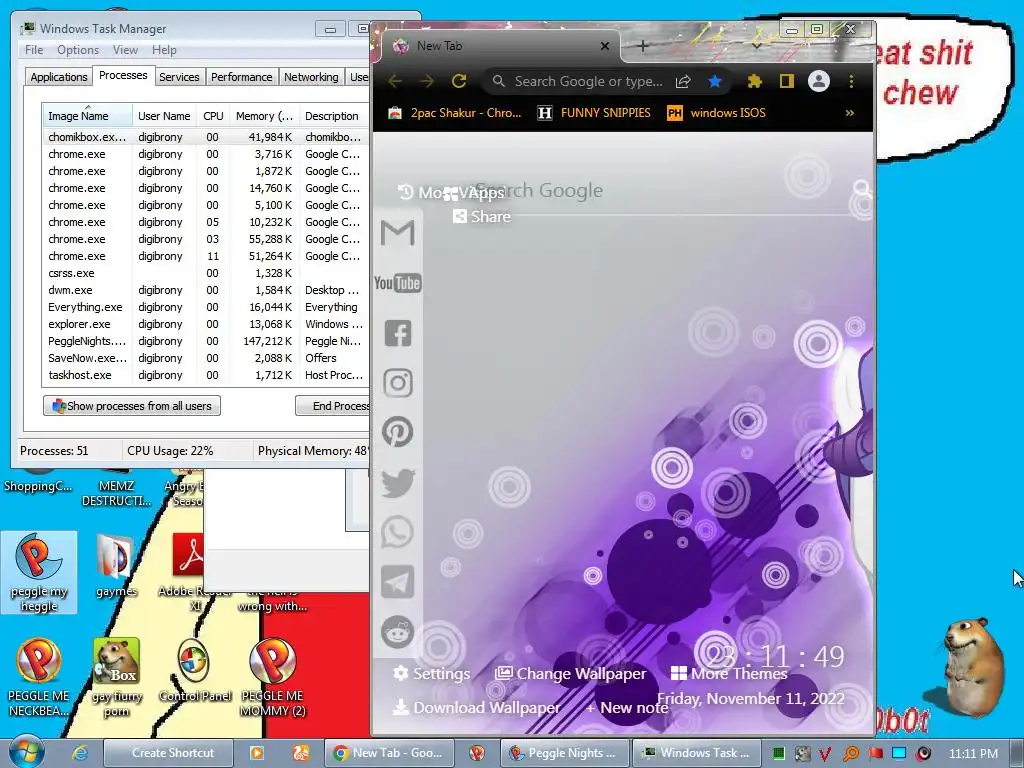Switch to the Applications tab
The width and height of the screenshot is (1024, 768).
(x=59, y=77)
